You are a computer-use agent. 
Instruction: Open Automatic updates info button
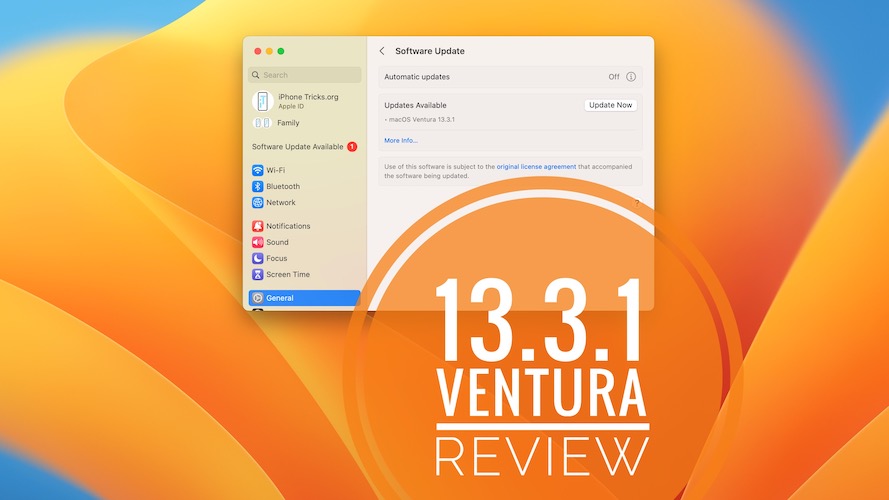pyautogui.click(x=631, y=77)
